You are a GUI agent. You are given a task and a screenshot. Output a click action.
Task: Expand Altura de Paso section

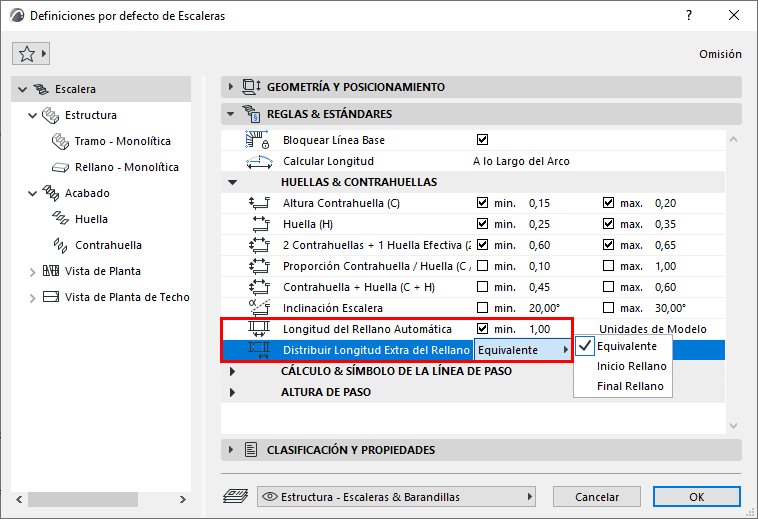click(x=233, y=392)
